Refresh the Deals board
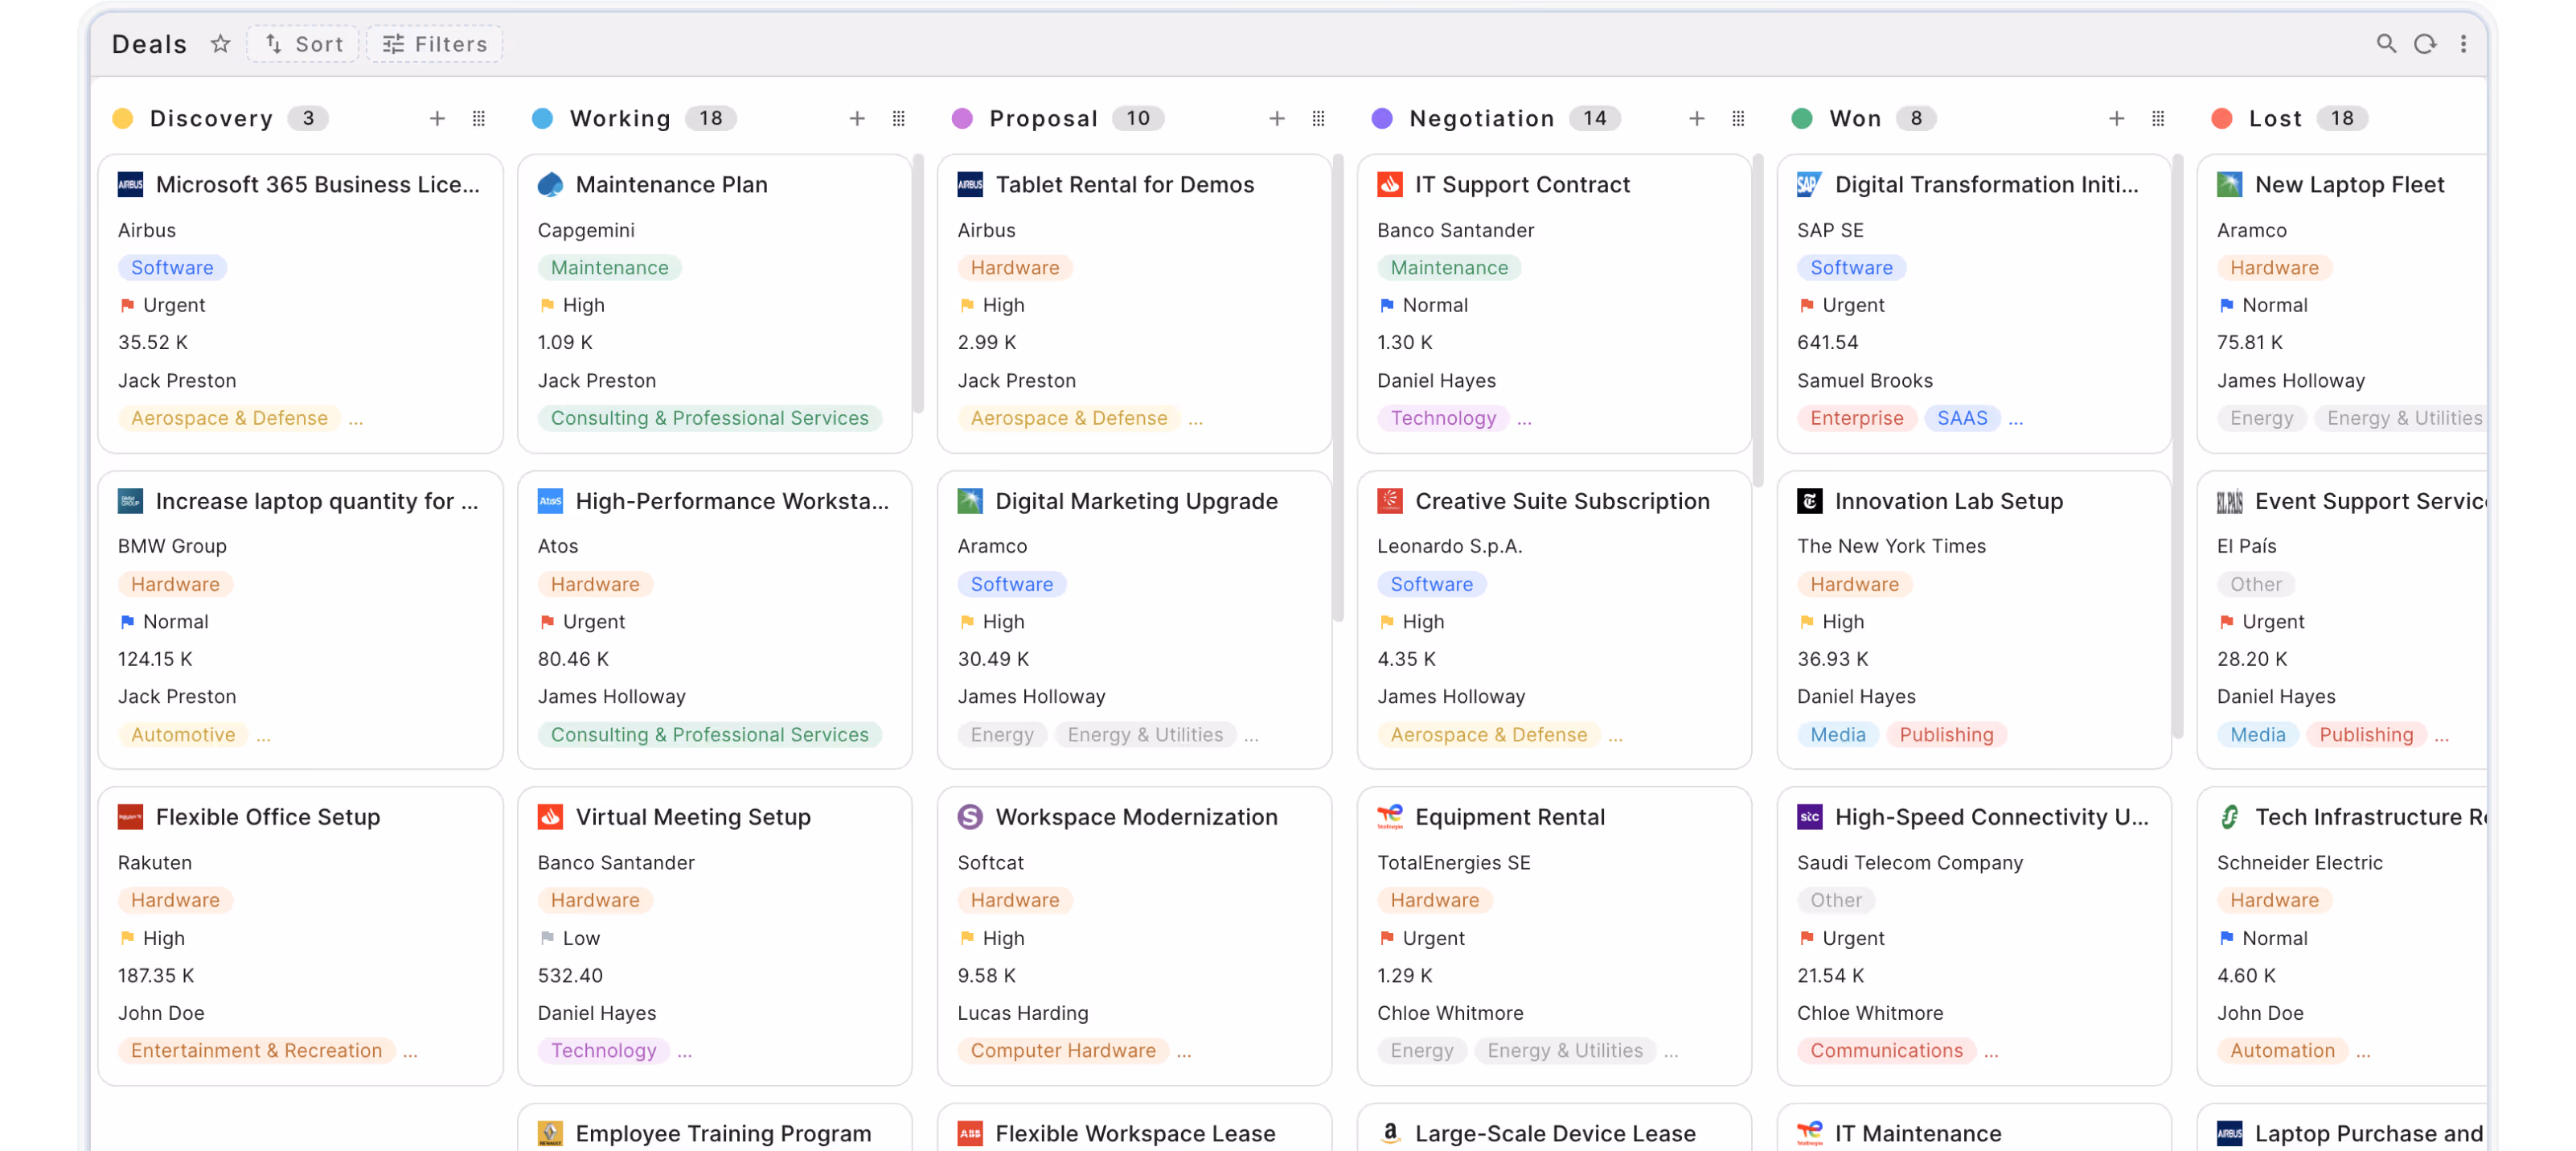Image resolution: width=2576 pixels, height=1151 pixels. pos(2426,44)
